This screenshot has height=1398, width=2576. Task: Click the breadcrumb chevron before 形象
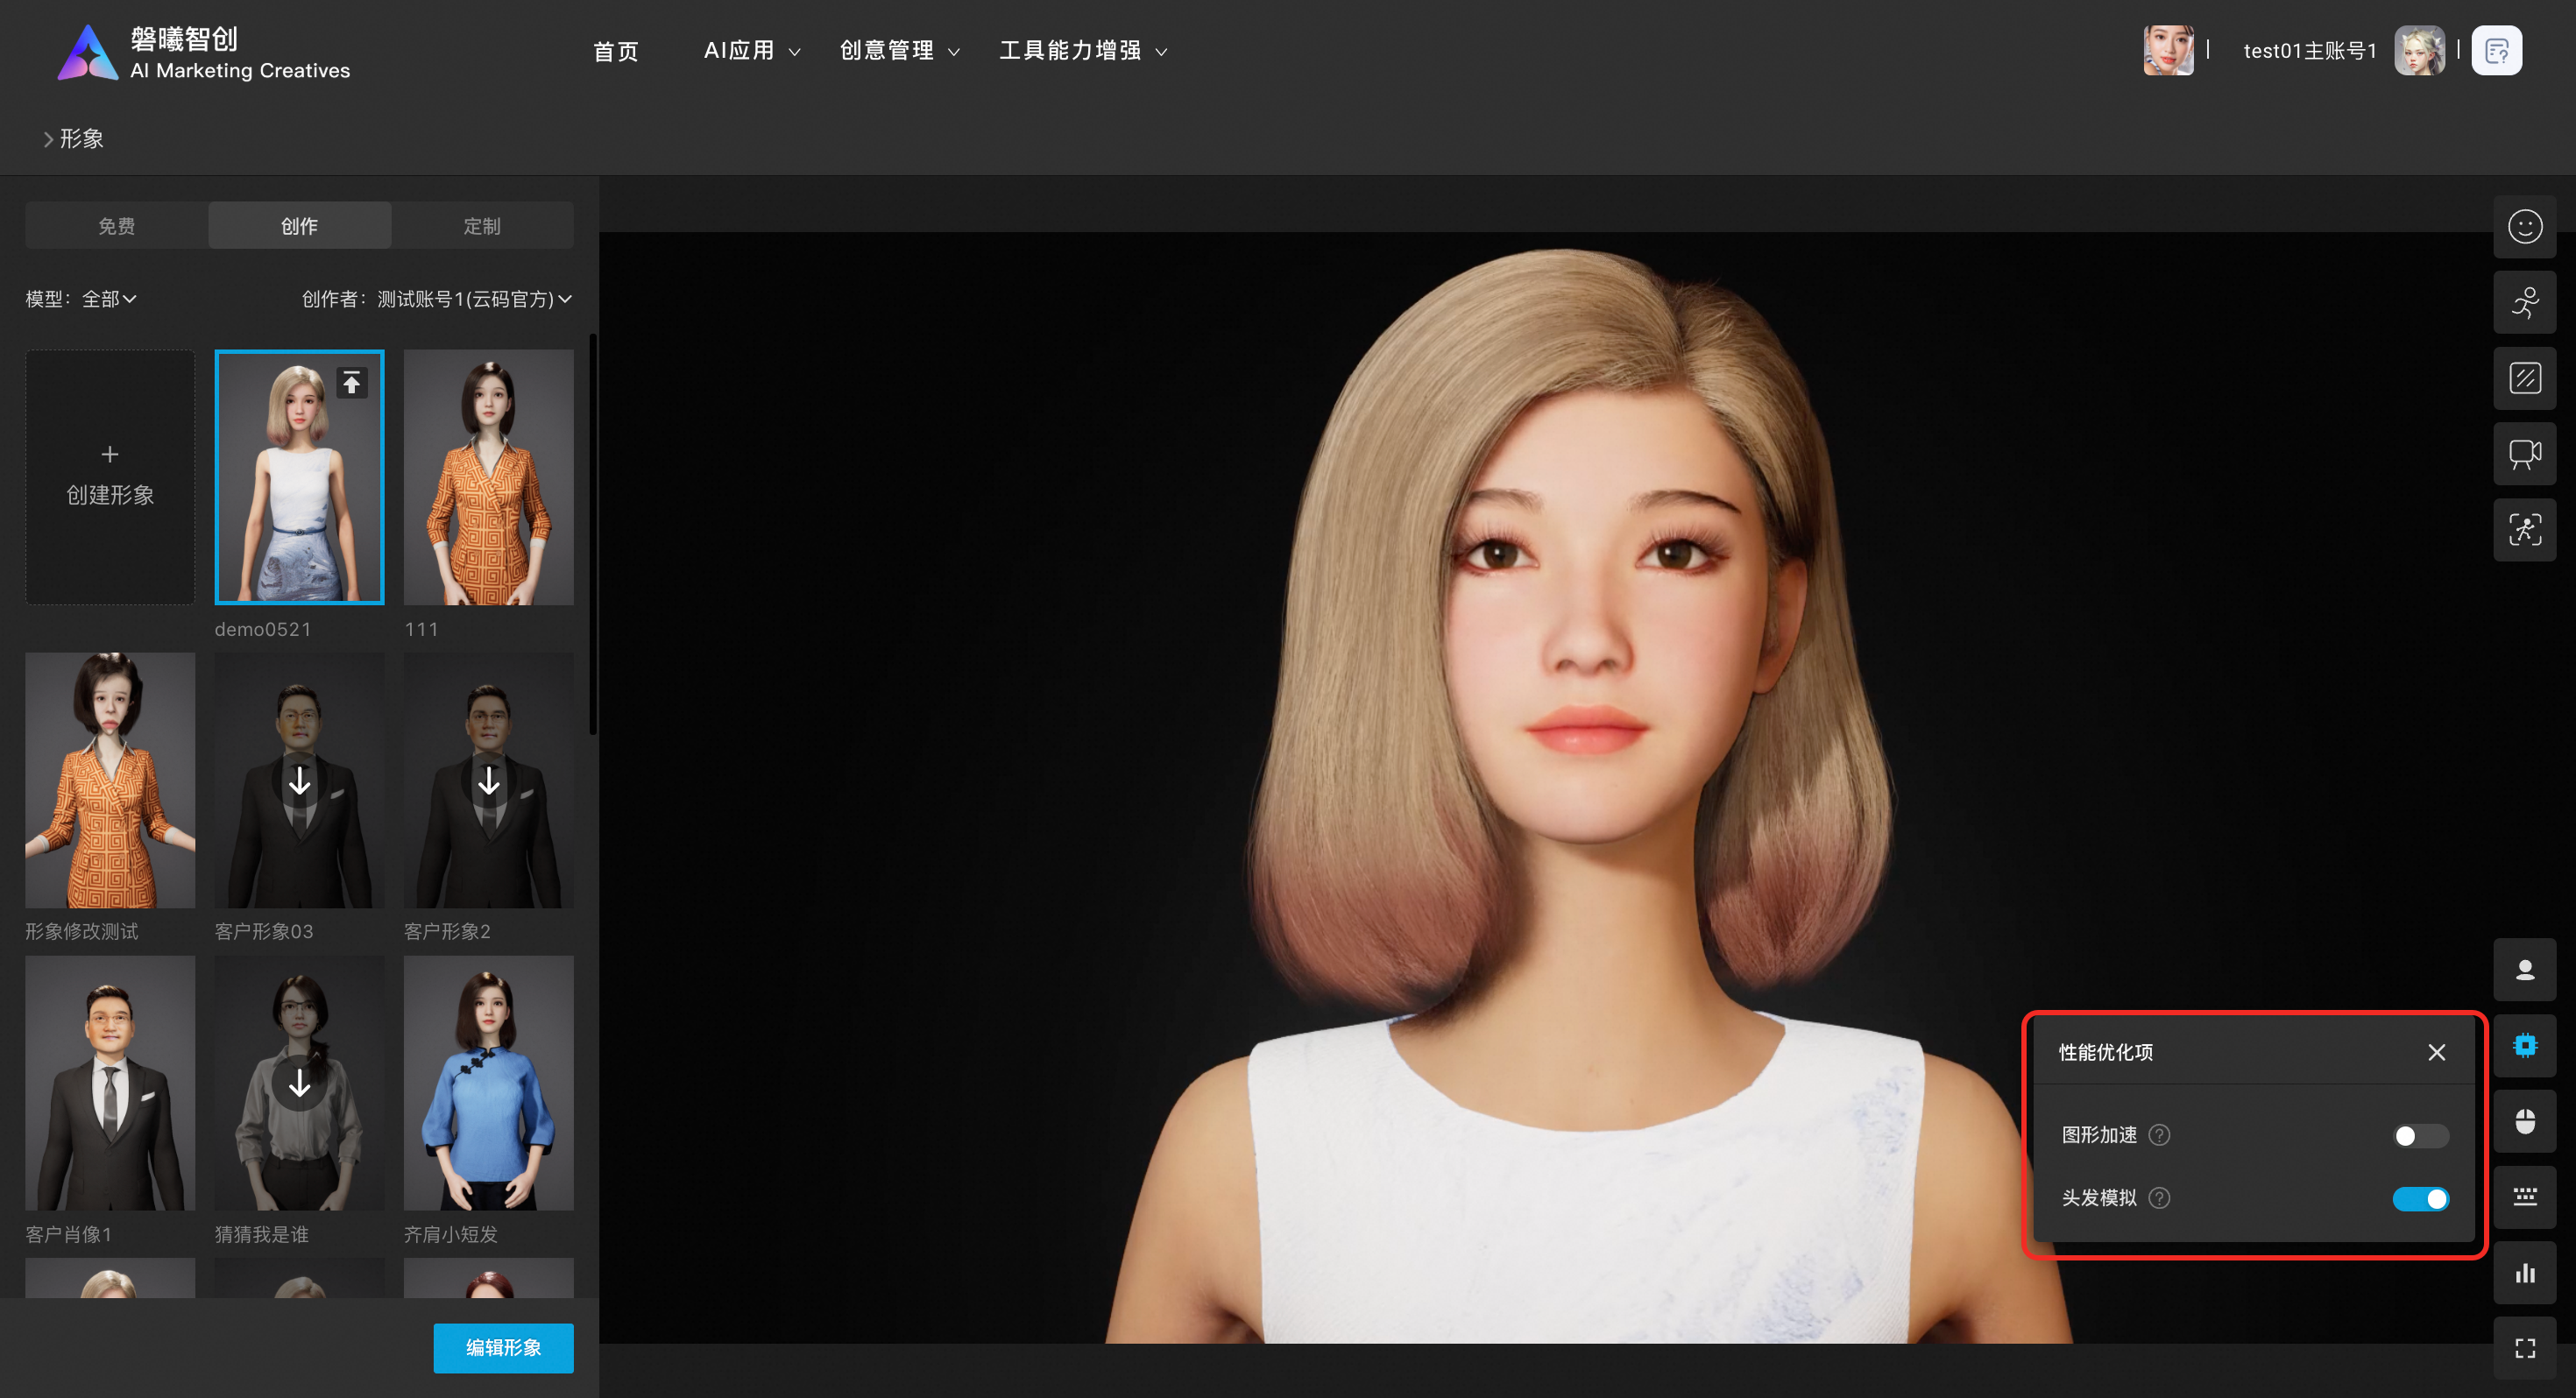click(48, 140)
